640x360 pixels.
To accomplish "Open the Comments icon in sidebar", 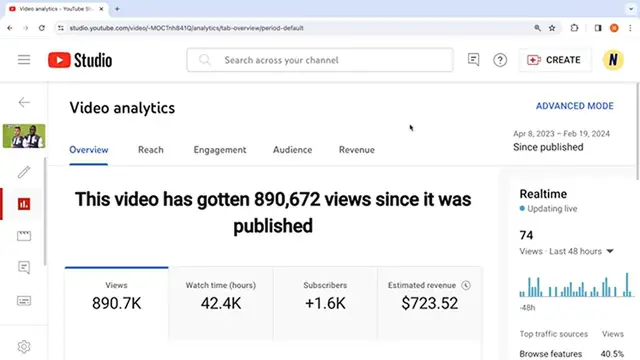I will coord(24,268).
